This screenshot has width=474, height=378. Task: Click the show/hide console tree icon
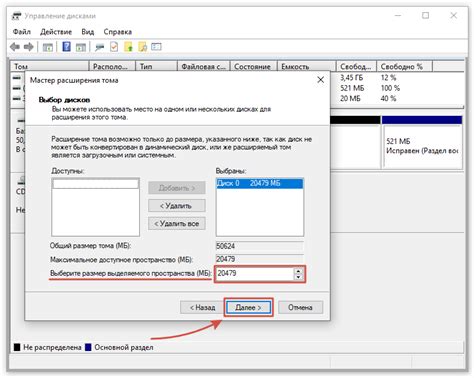(x=48, y=47)
